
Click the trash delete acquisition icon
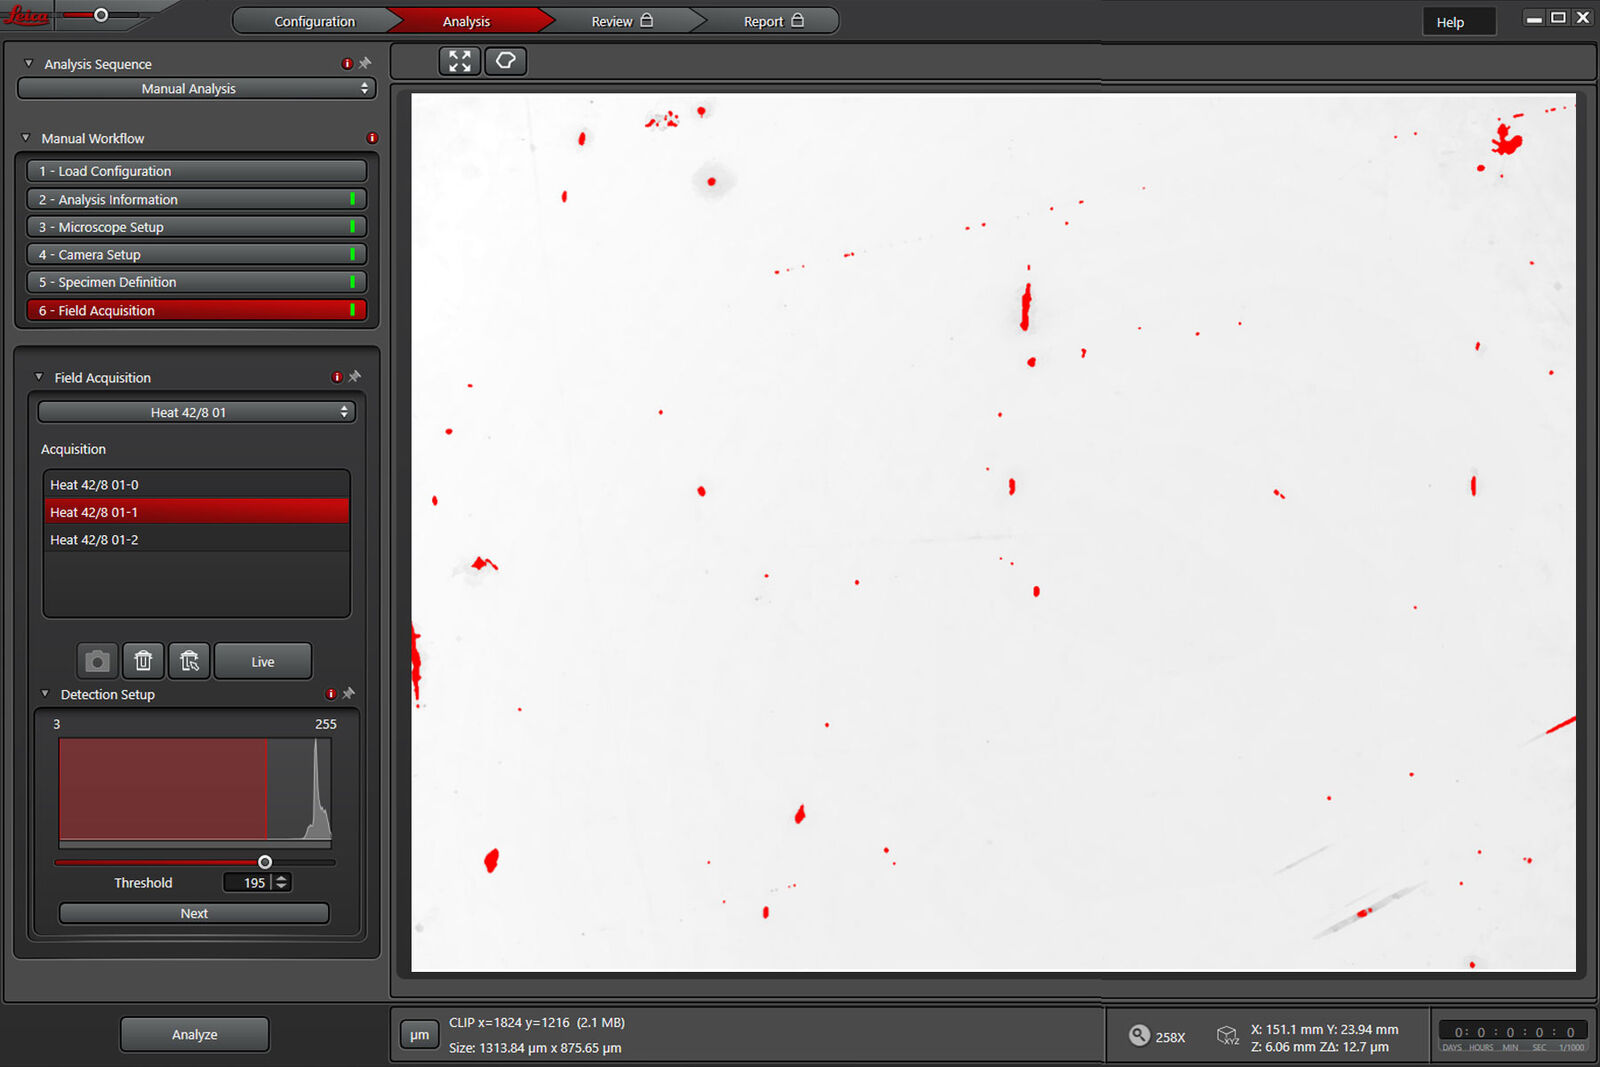(143, 661)
